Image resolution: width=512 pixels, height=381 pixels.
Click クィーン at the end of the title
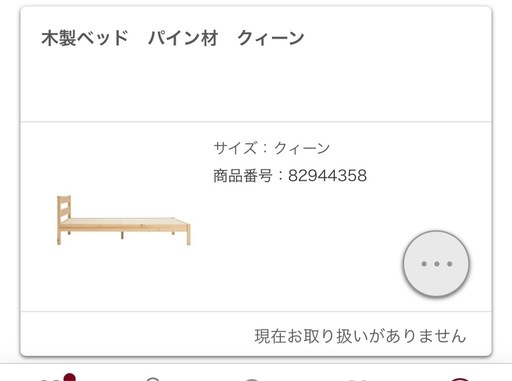[271, 38]
